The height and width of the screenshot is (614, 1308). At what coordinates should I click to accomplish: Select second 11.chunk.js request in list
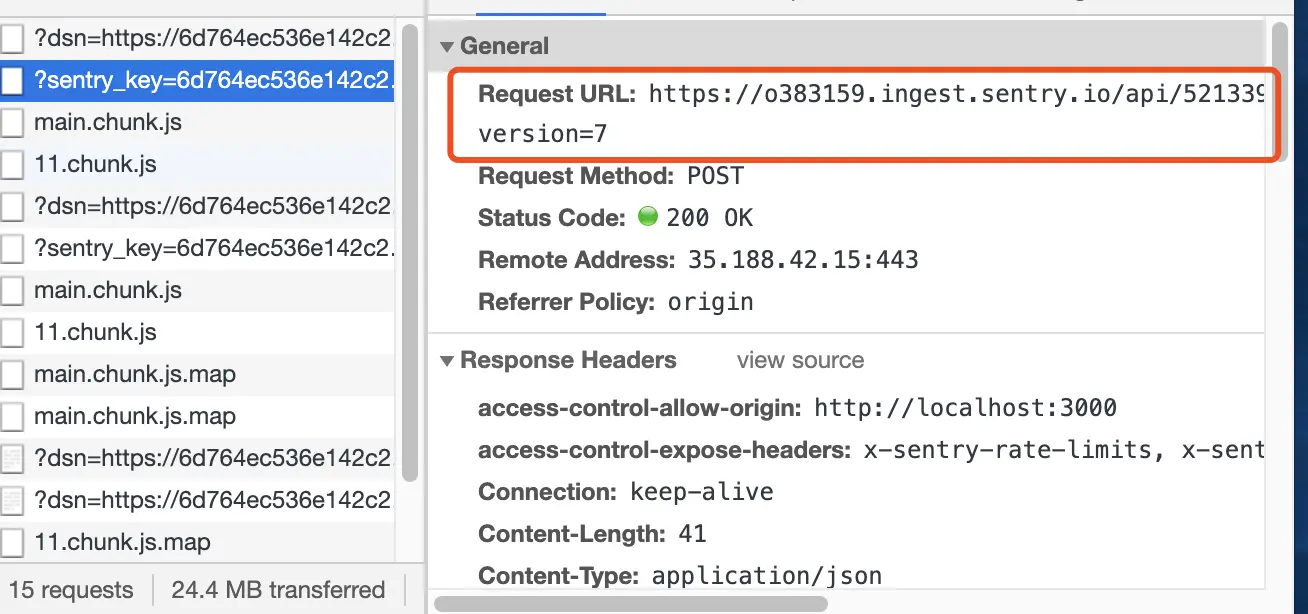197,333
